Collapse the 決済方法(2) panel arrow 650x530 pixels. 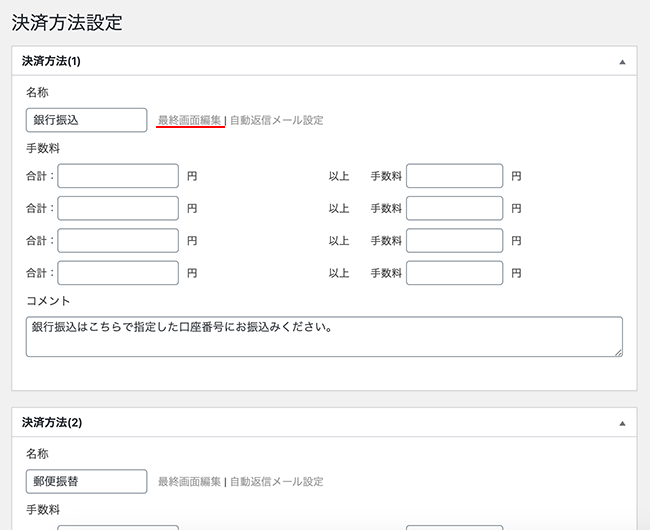pos(622,424)
